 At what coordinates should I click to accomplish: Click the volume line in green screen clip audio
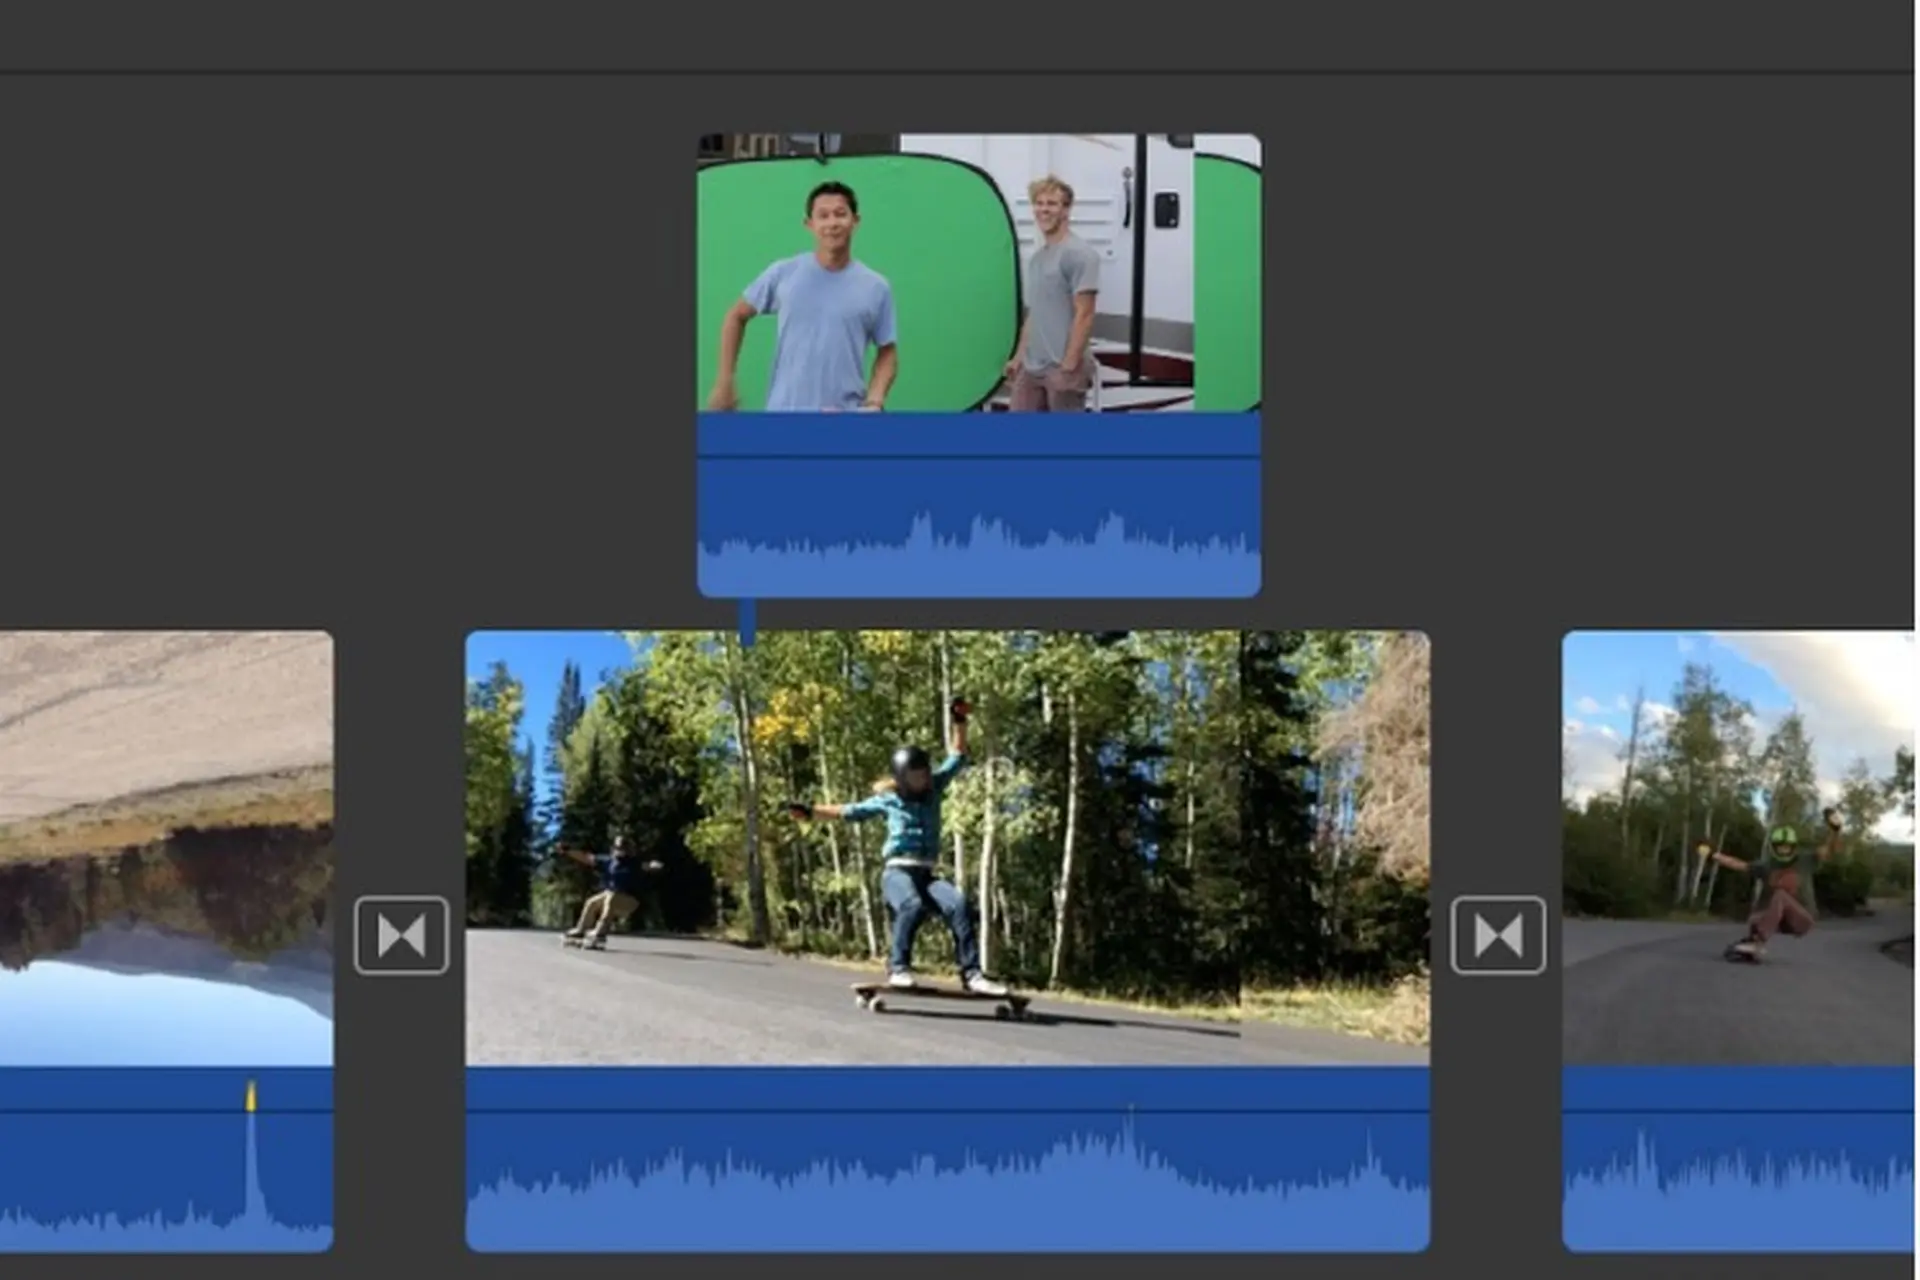979,458
